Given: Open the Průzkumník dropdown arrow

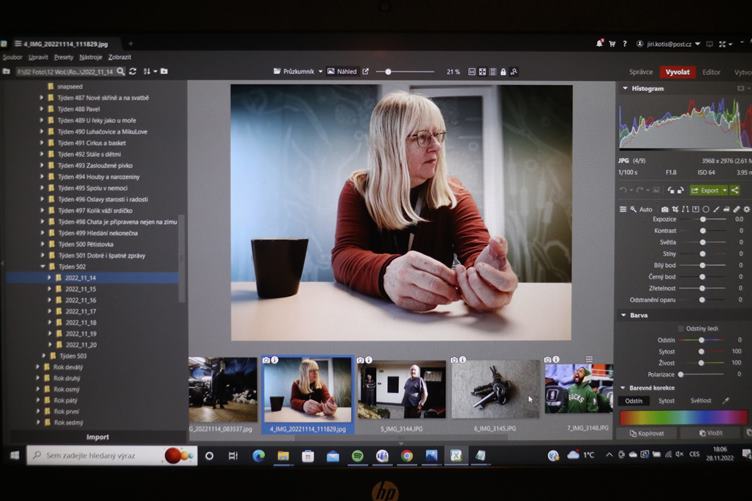Looking at the screenshot, I should (320, 71).
